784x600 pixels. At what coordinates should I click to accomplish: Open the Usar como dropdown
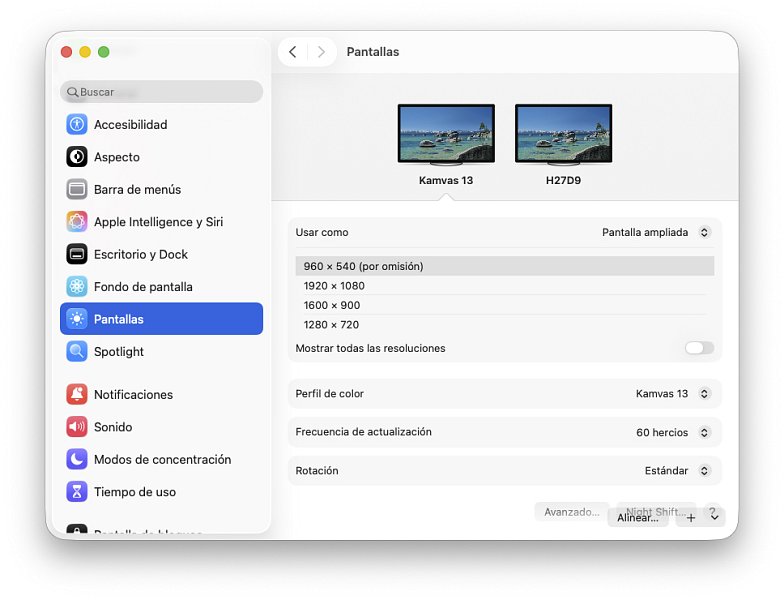click(655, 232)
